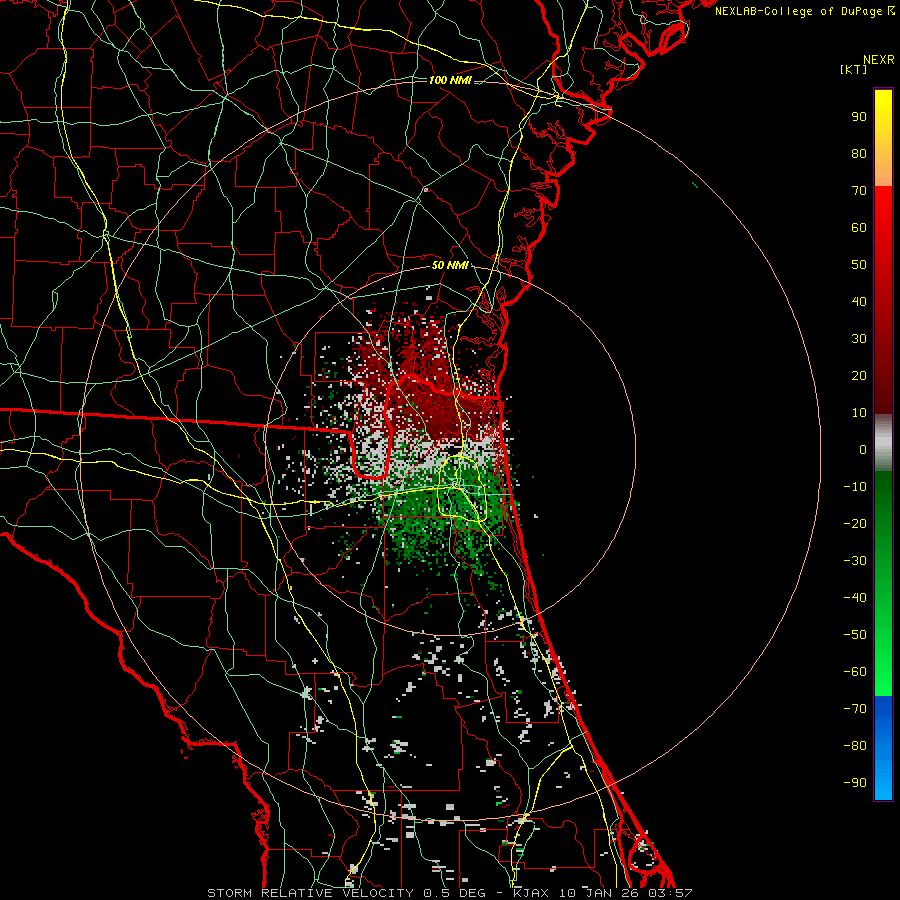Pick the yellow segment at the color bar top
Screen dimensions: 900x900
(x=883, y=138)
